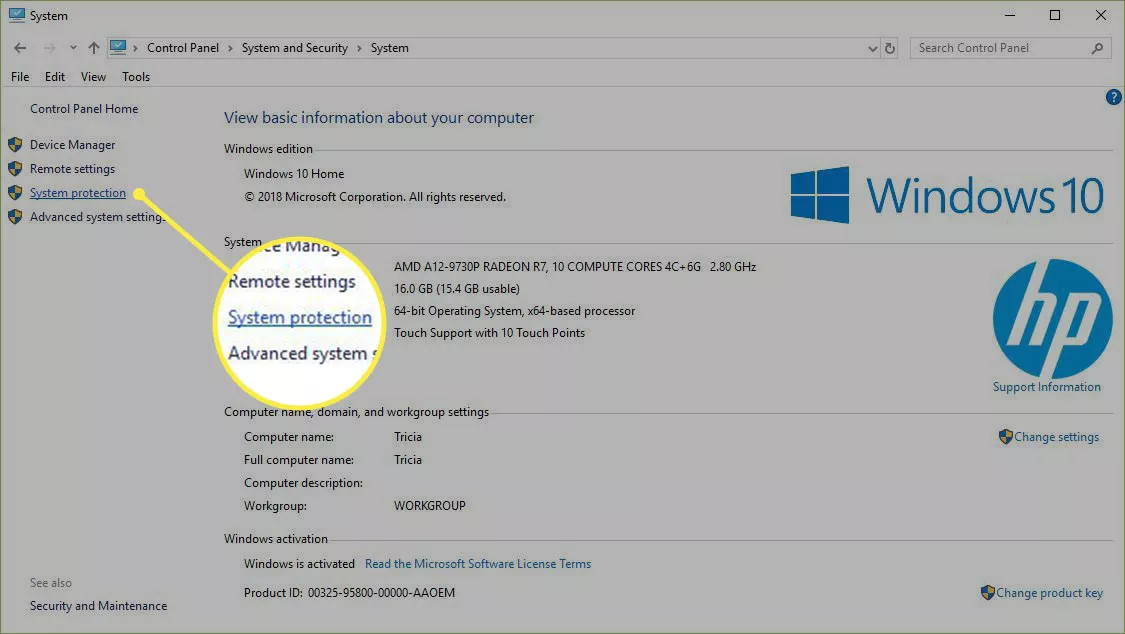Open Remote settings link
This screenshot has height=634, width=1125.
pos(72,169)
